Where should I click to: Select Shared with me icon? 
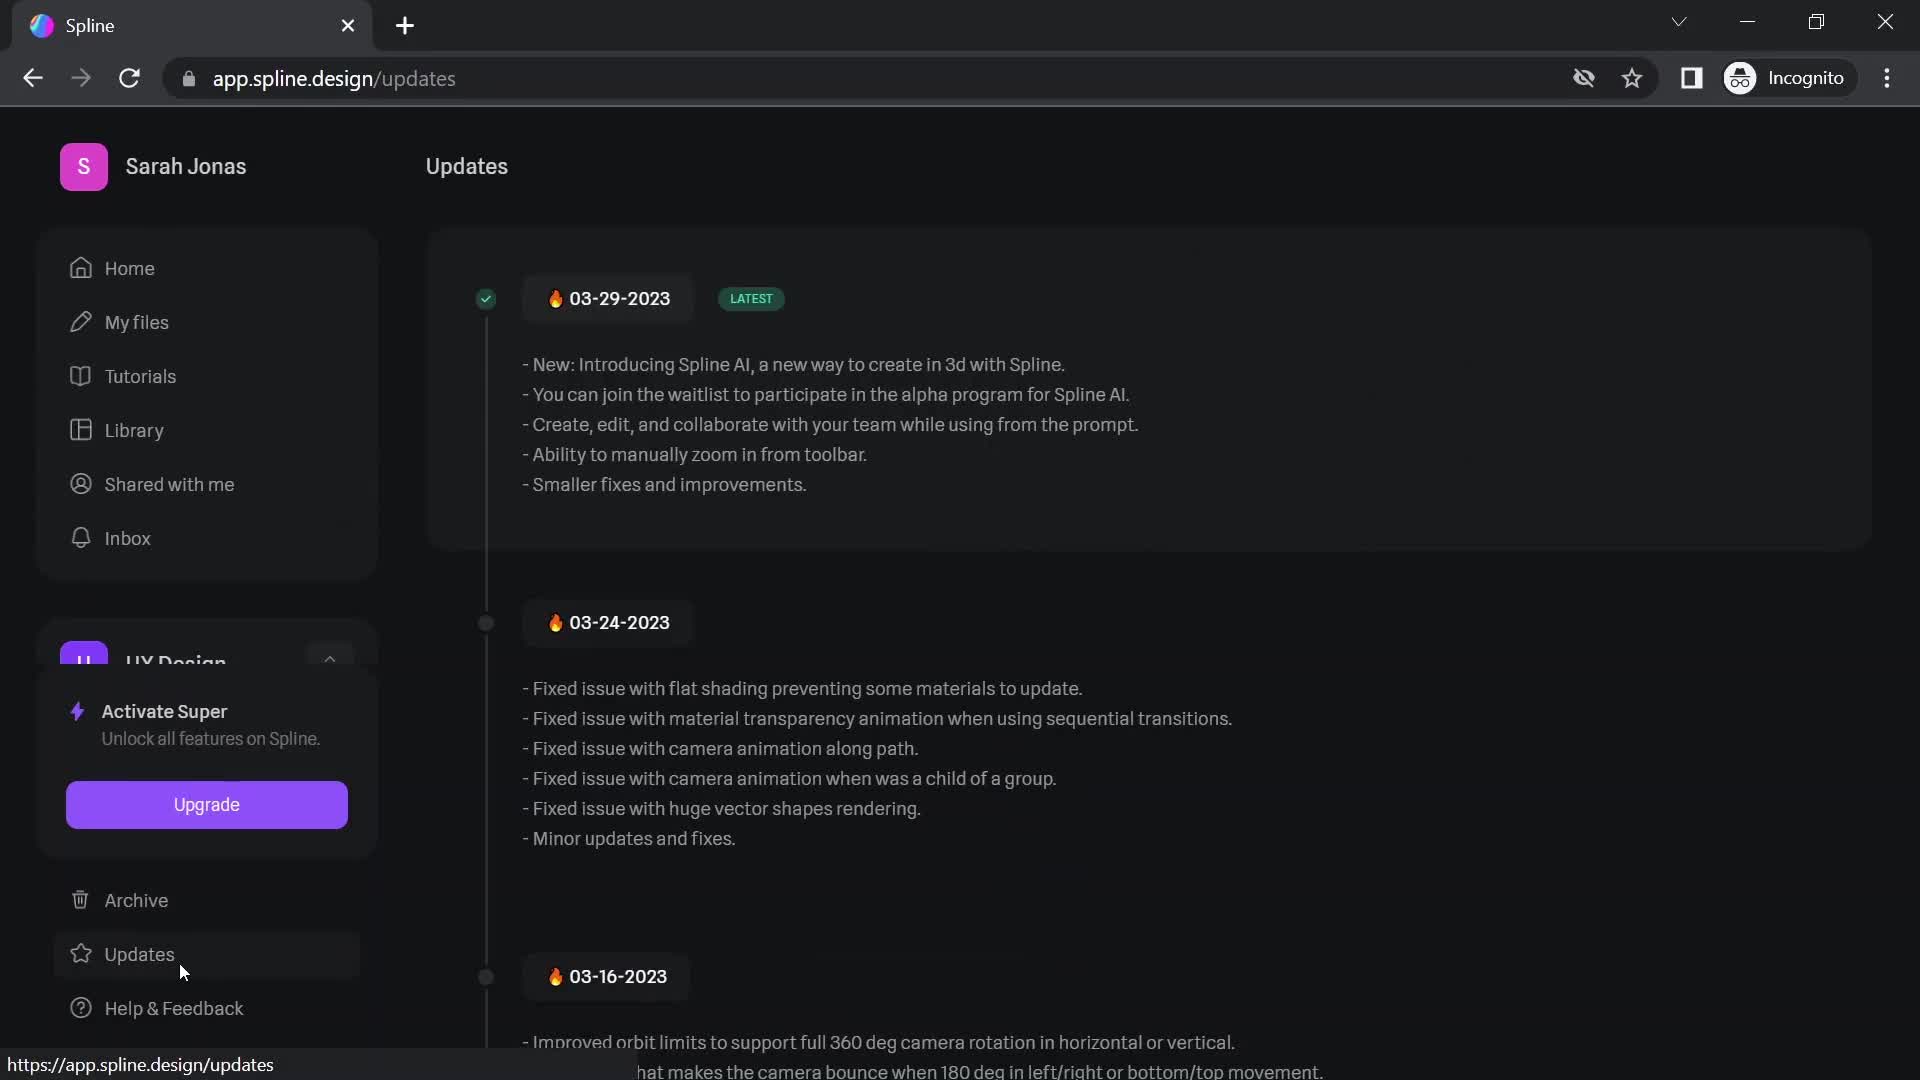point(80,484)
